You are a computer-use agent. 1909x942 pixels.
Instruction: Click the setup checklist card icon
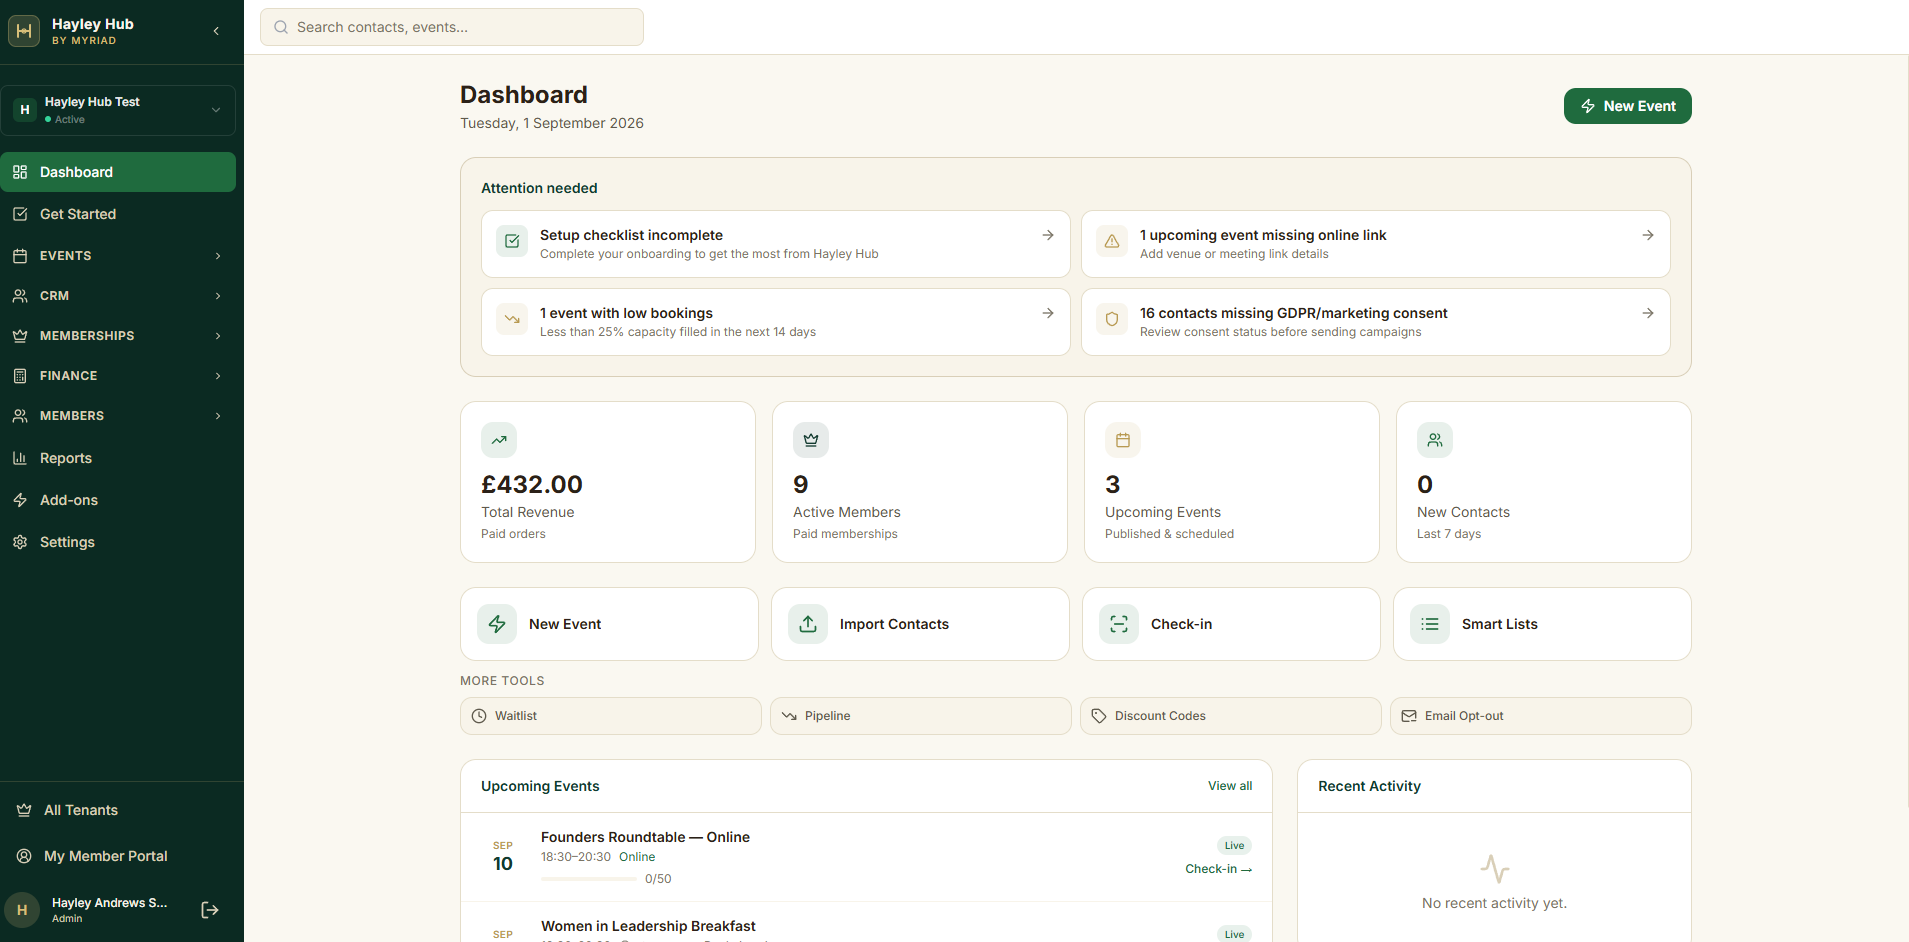[x=512, y=241]
